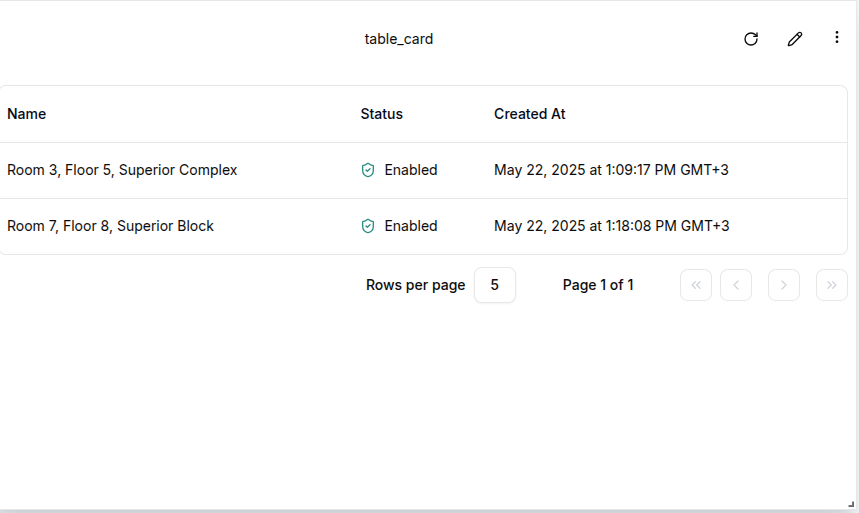Jump to the last page
The image size is (859, 513).
coord(832,285)
